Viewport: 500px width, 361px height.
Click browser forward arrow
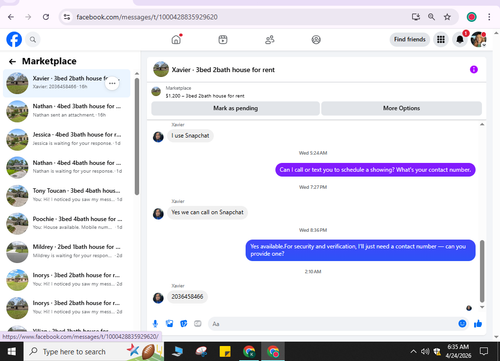28,17
